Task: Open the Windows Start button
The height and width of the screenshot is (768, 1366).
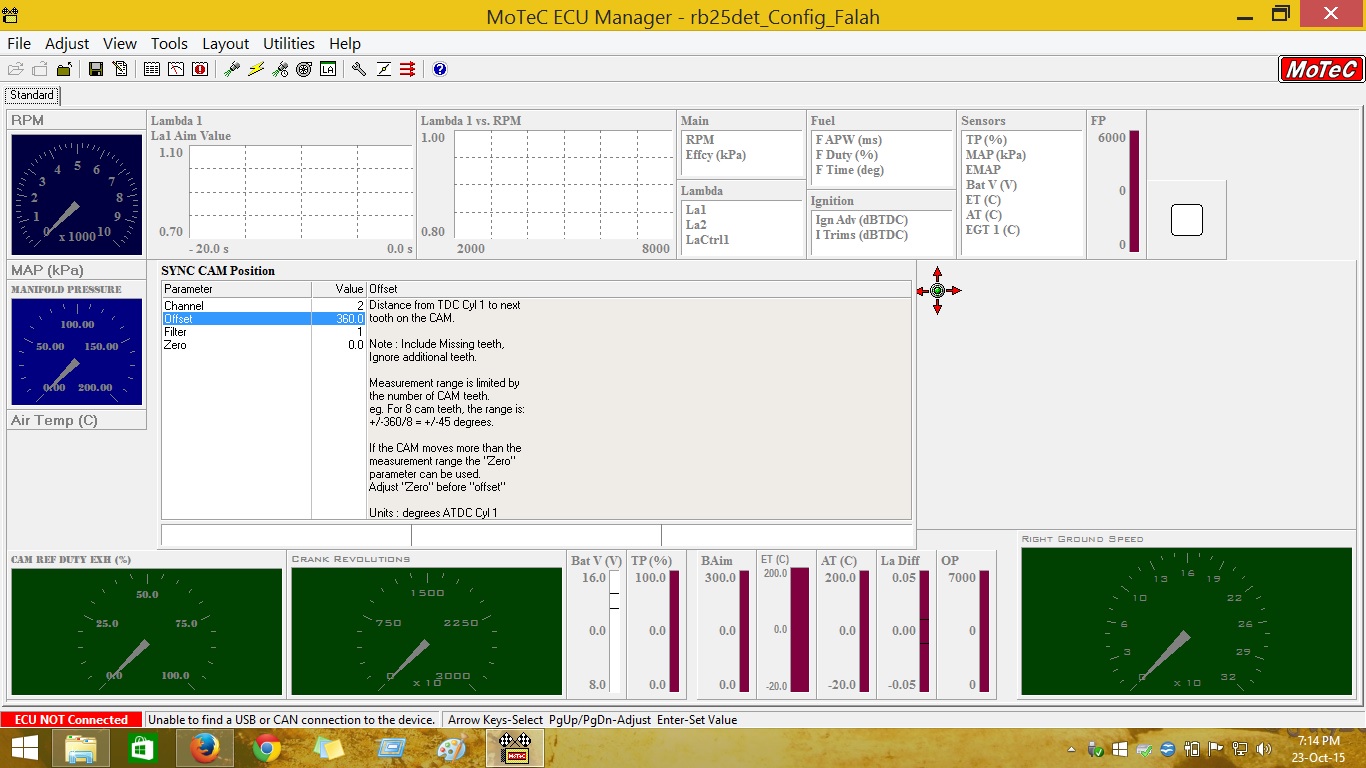Action: [x=24, y=748]
